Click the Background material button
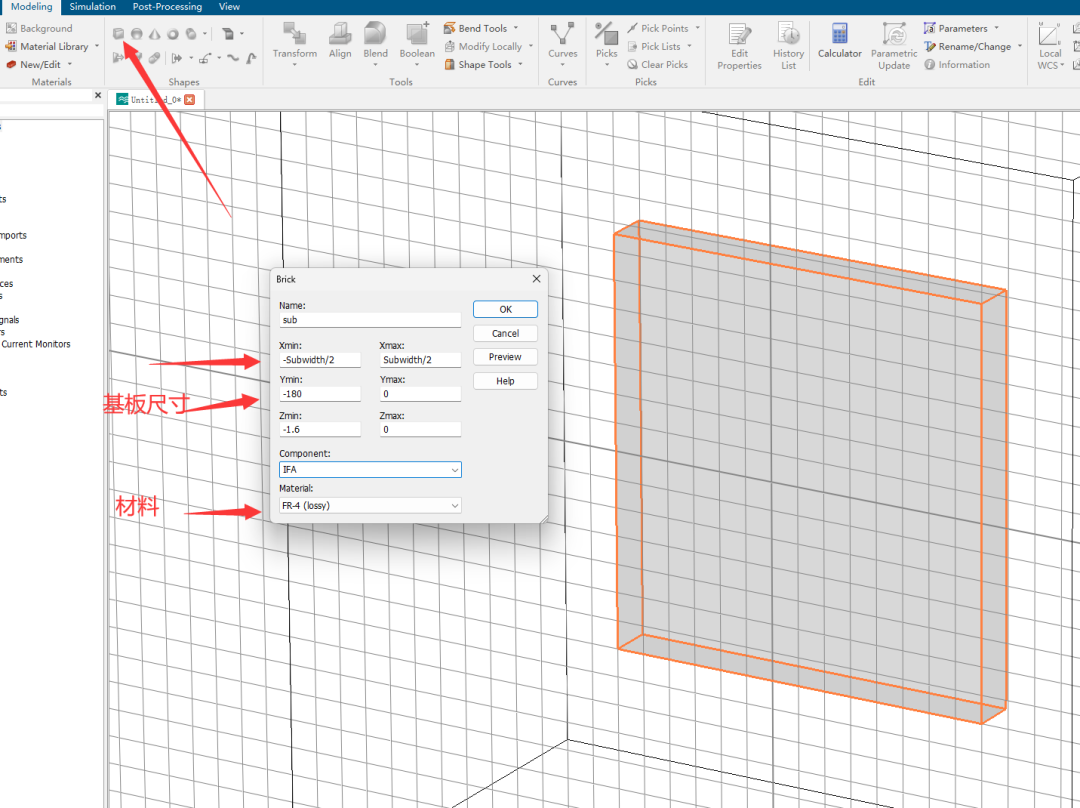This screenshot has height=808, width=1080. (39, 28)
